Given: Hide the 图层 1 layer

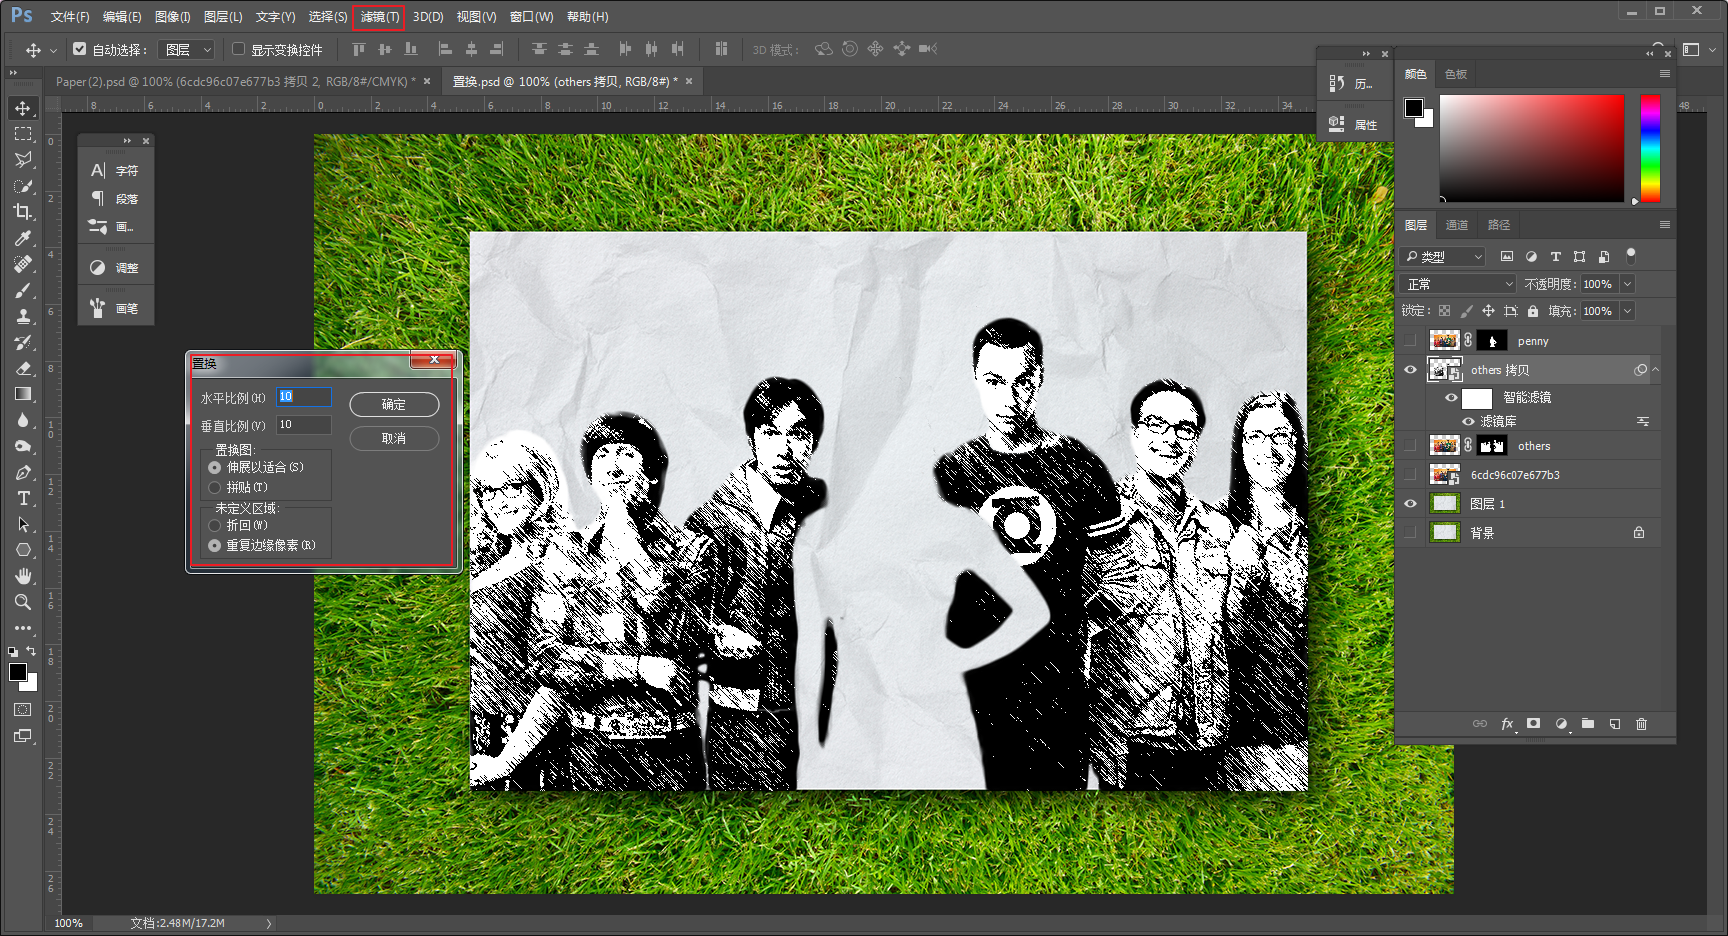Looking at the screenshot, I should coord(1411,504).
